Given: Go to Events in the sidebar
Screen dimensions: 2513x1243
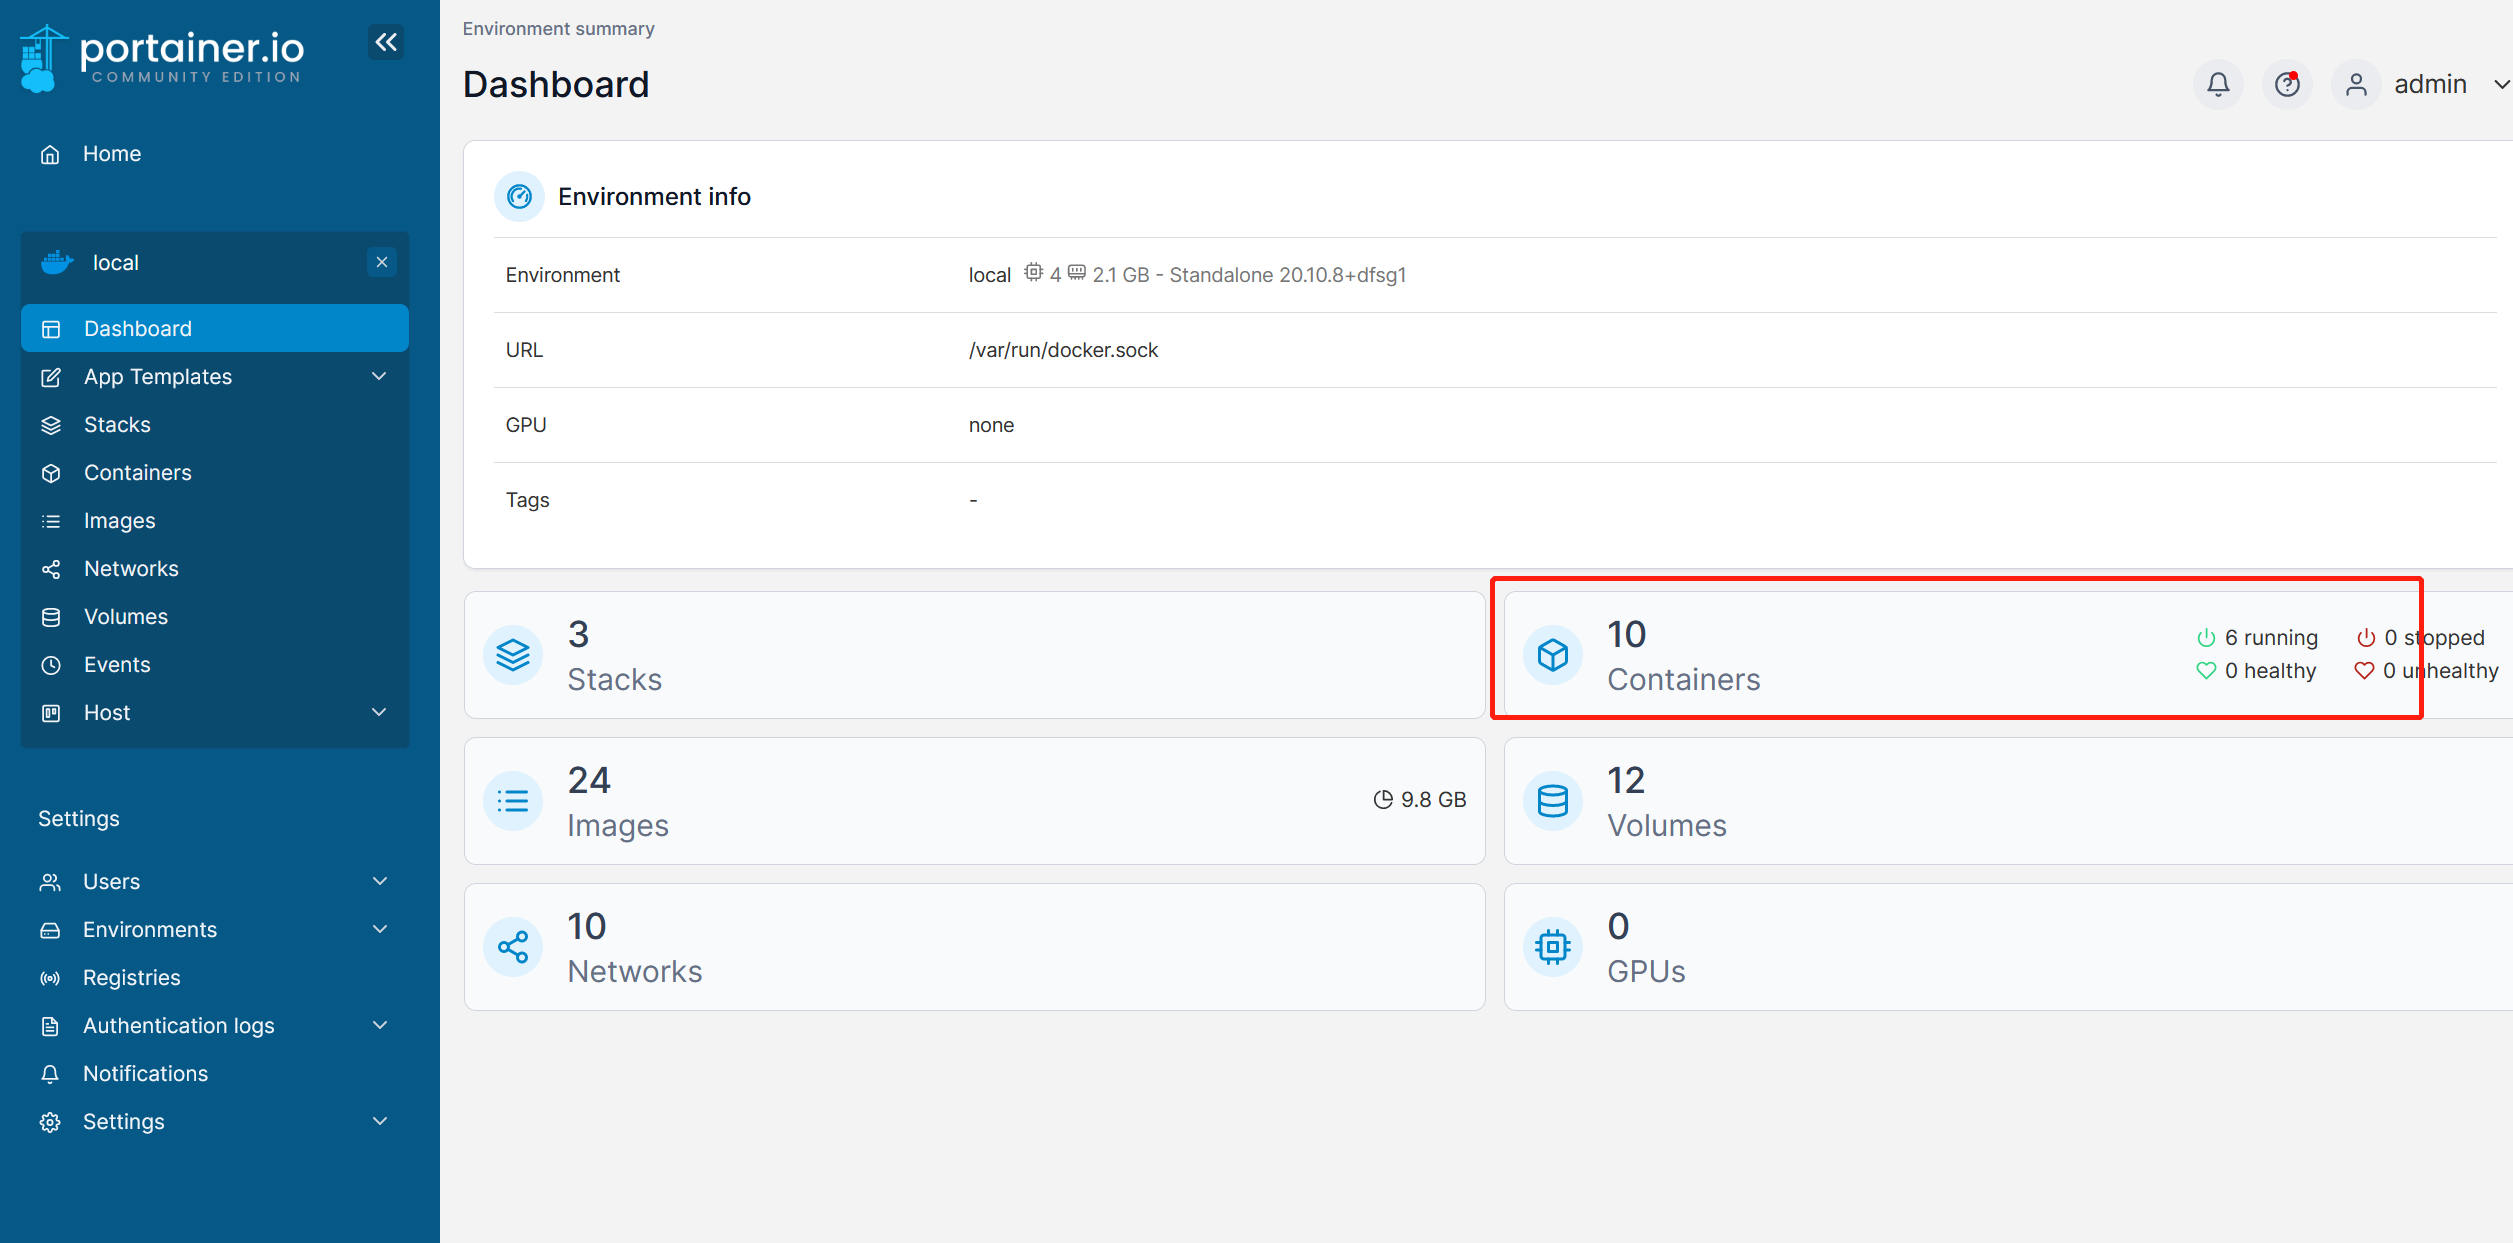Looking at the screenshot, I should (117, 665).
